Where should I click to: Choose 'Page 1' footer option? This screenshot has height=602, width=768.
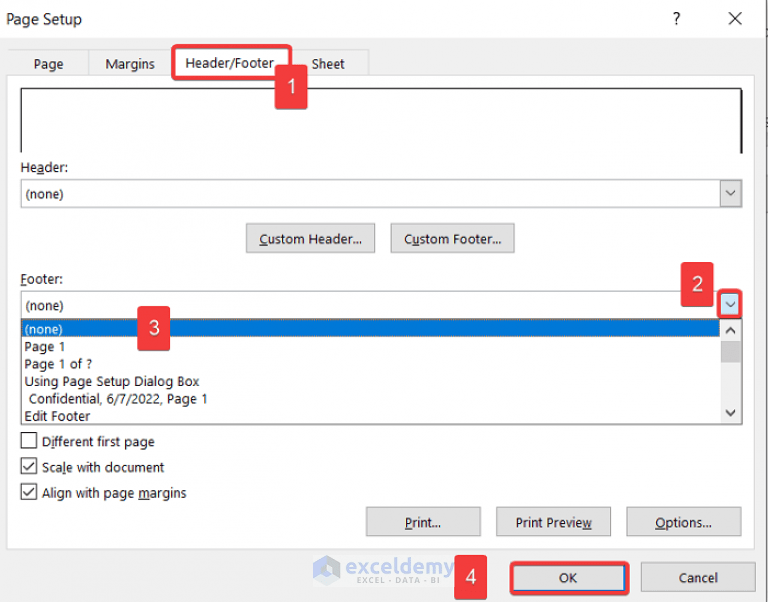click(370, 346)
